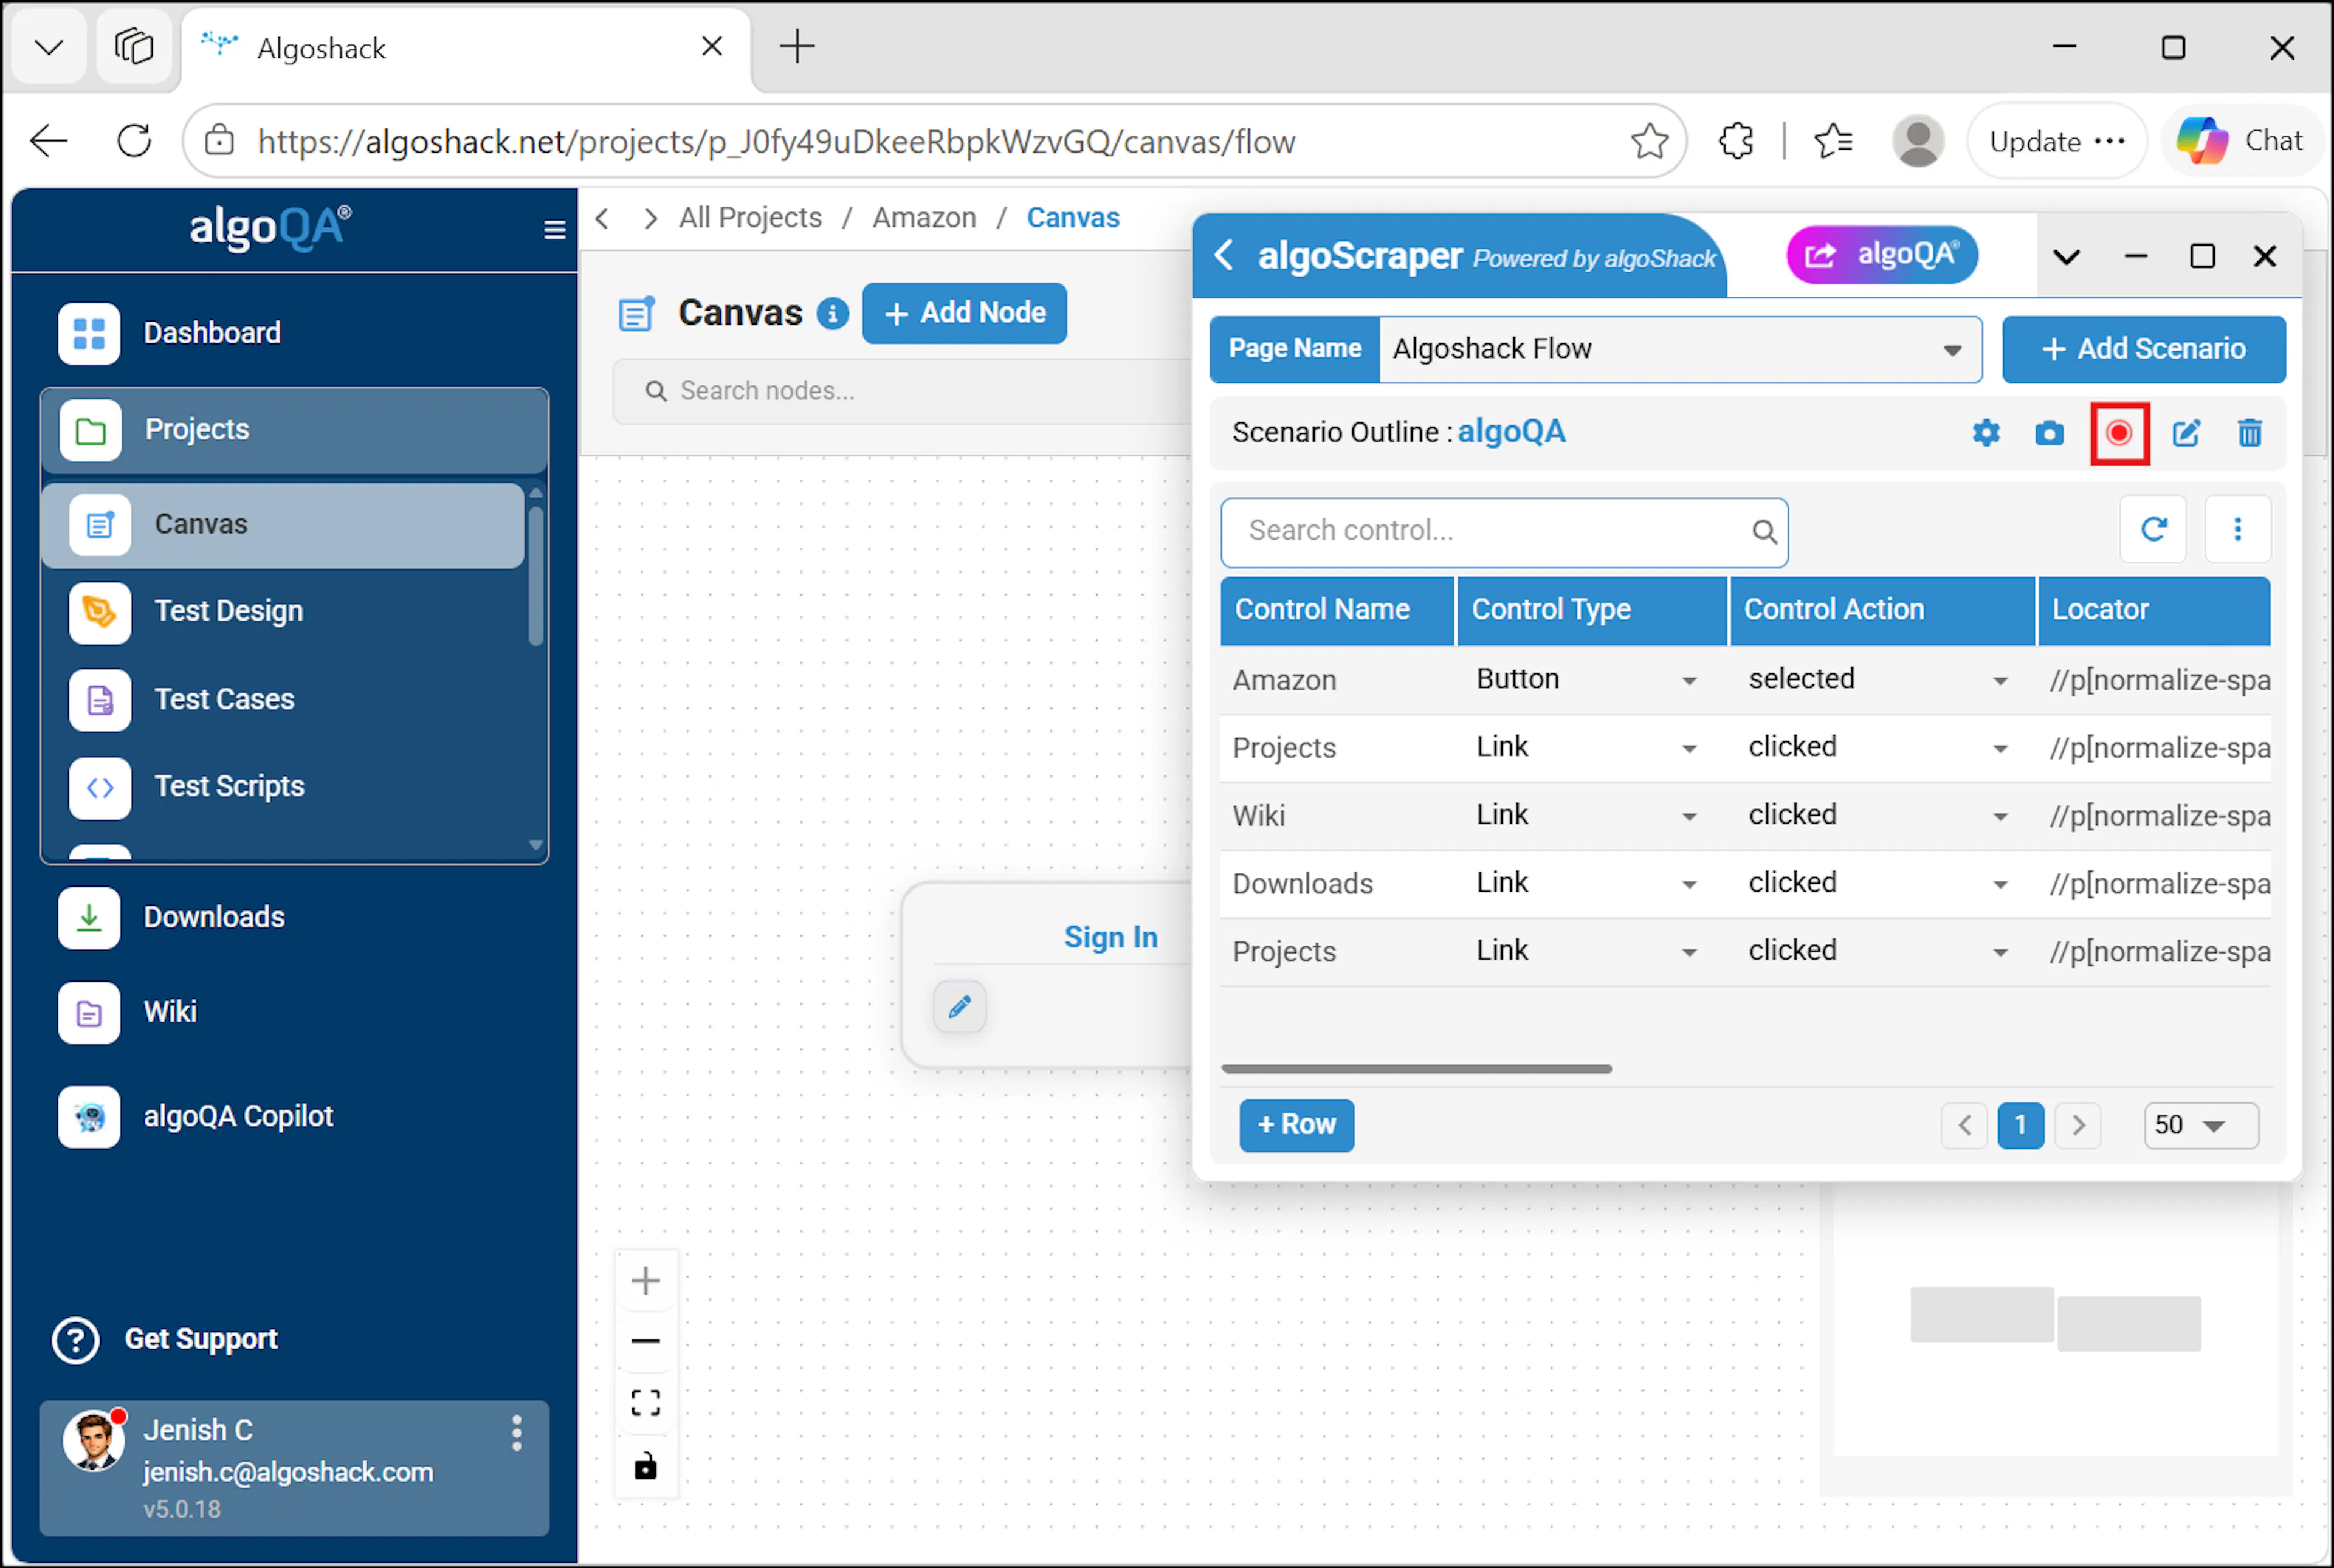Fit canvas view to screen
This screenshot has width=2334, height=1568.
646,1403
